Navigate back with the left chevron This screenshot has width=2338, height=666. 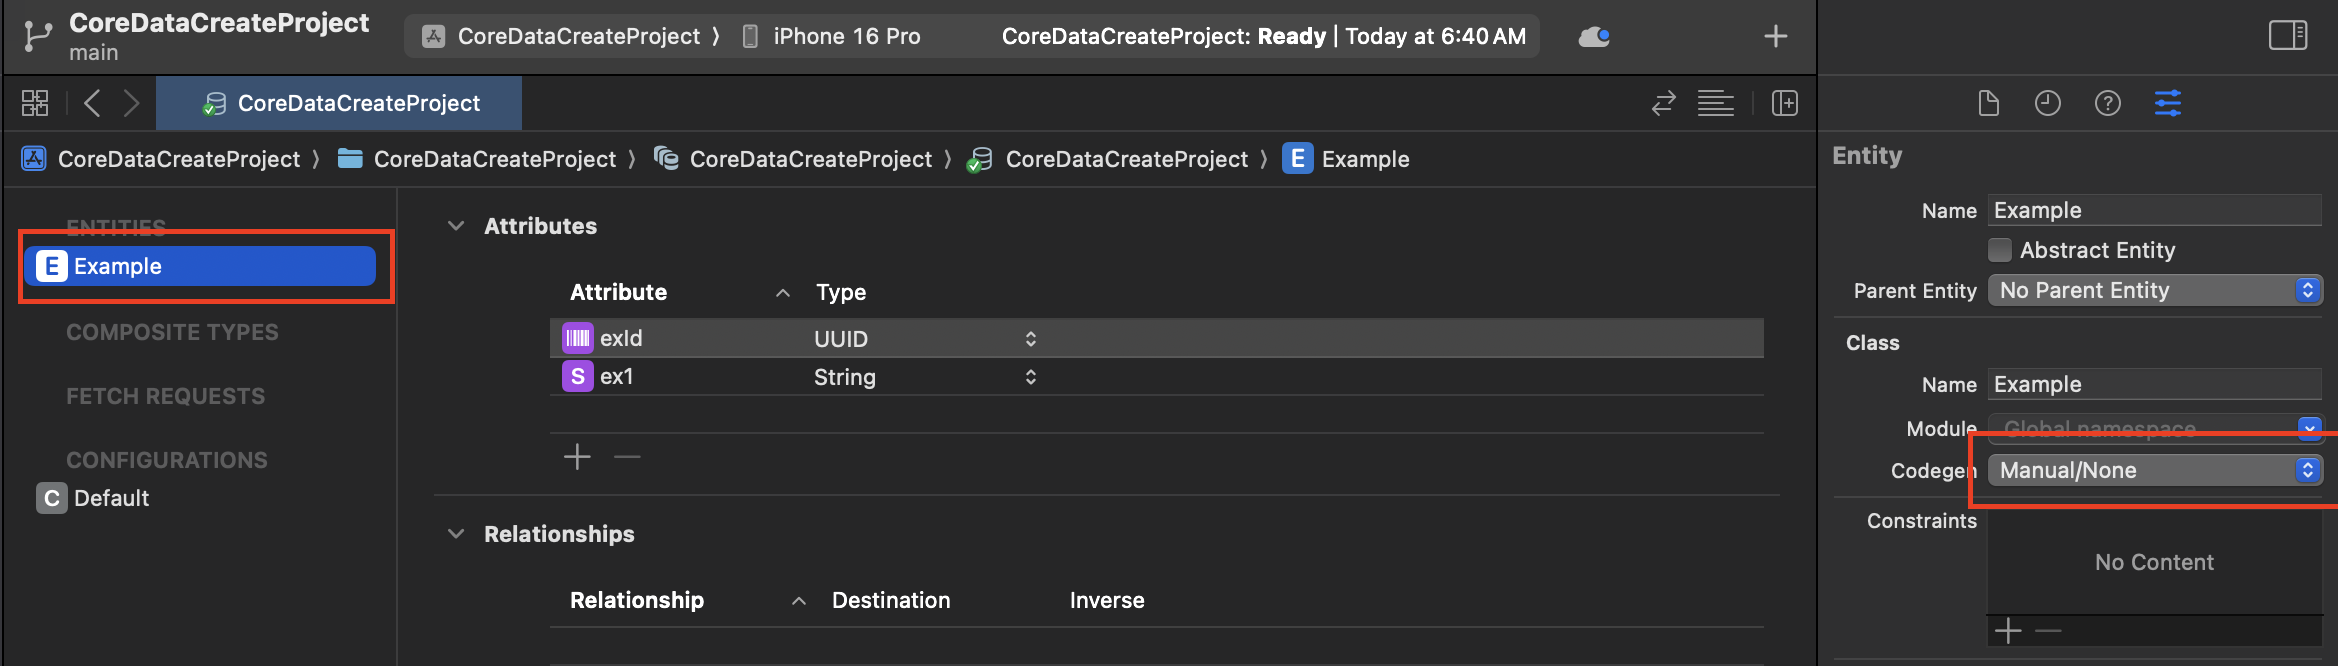(x=92, y=103)
